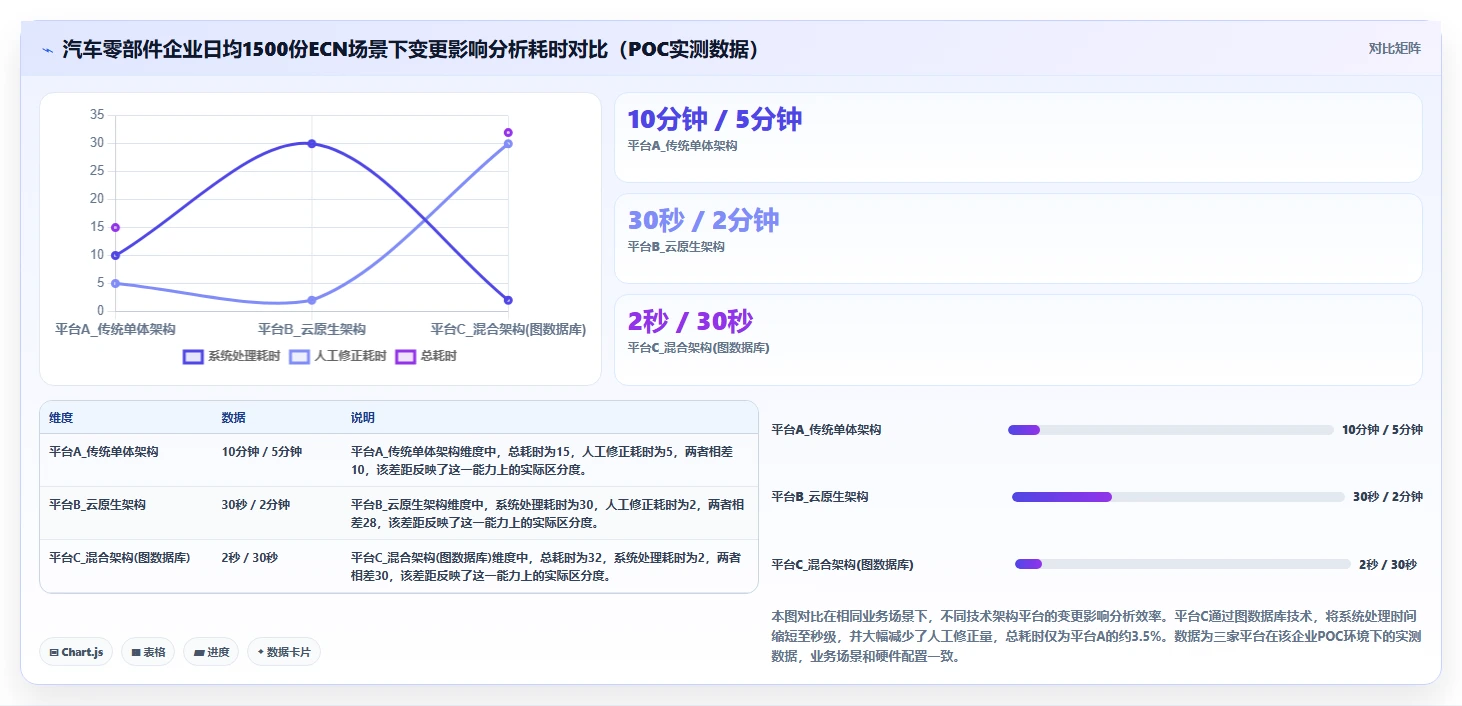Click the 对比矩阵 label in header
The width and height of the screenshot is (1462, 706).
1394,48
